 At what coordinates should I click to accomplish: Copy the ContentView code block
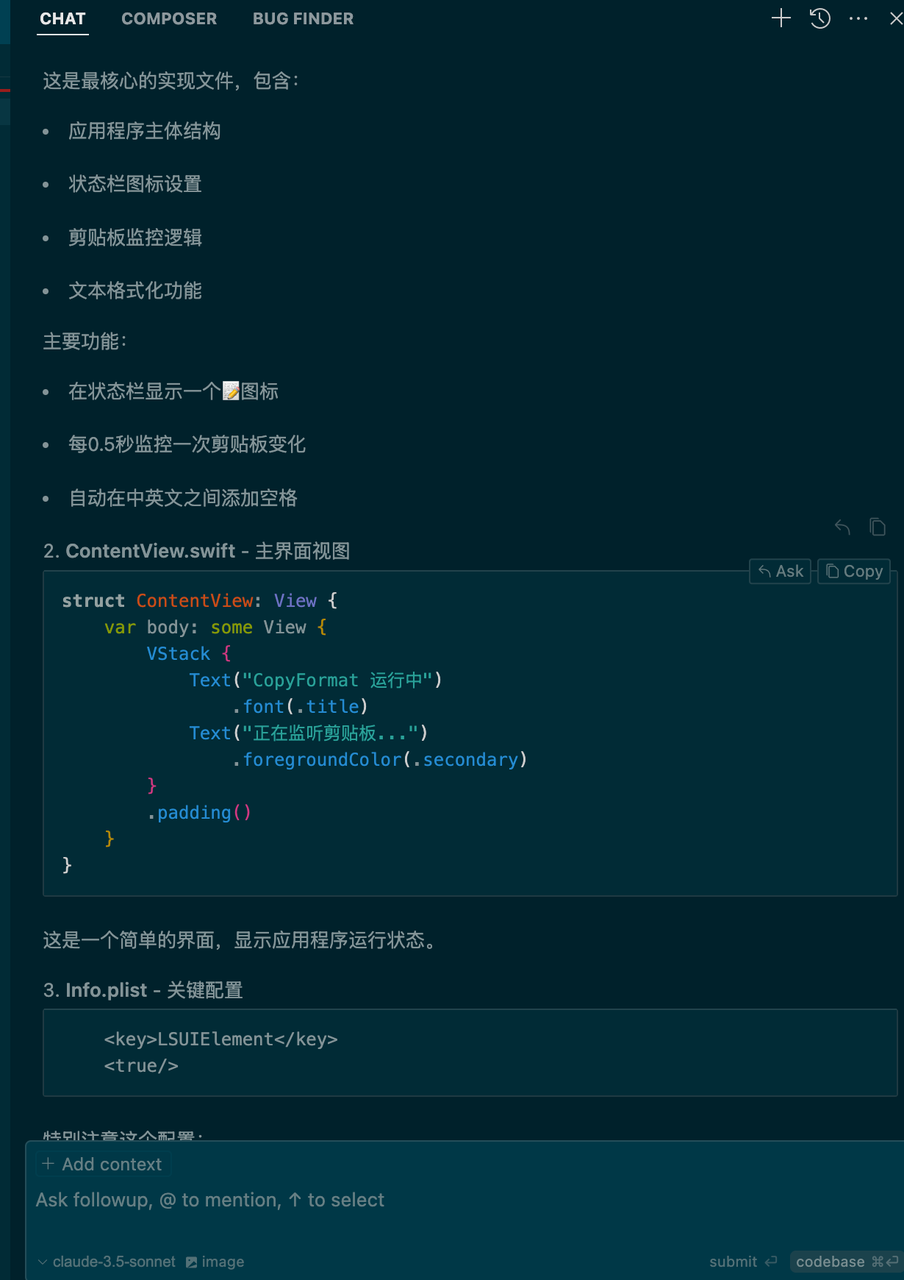coord(854,571)
